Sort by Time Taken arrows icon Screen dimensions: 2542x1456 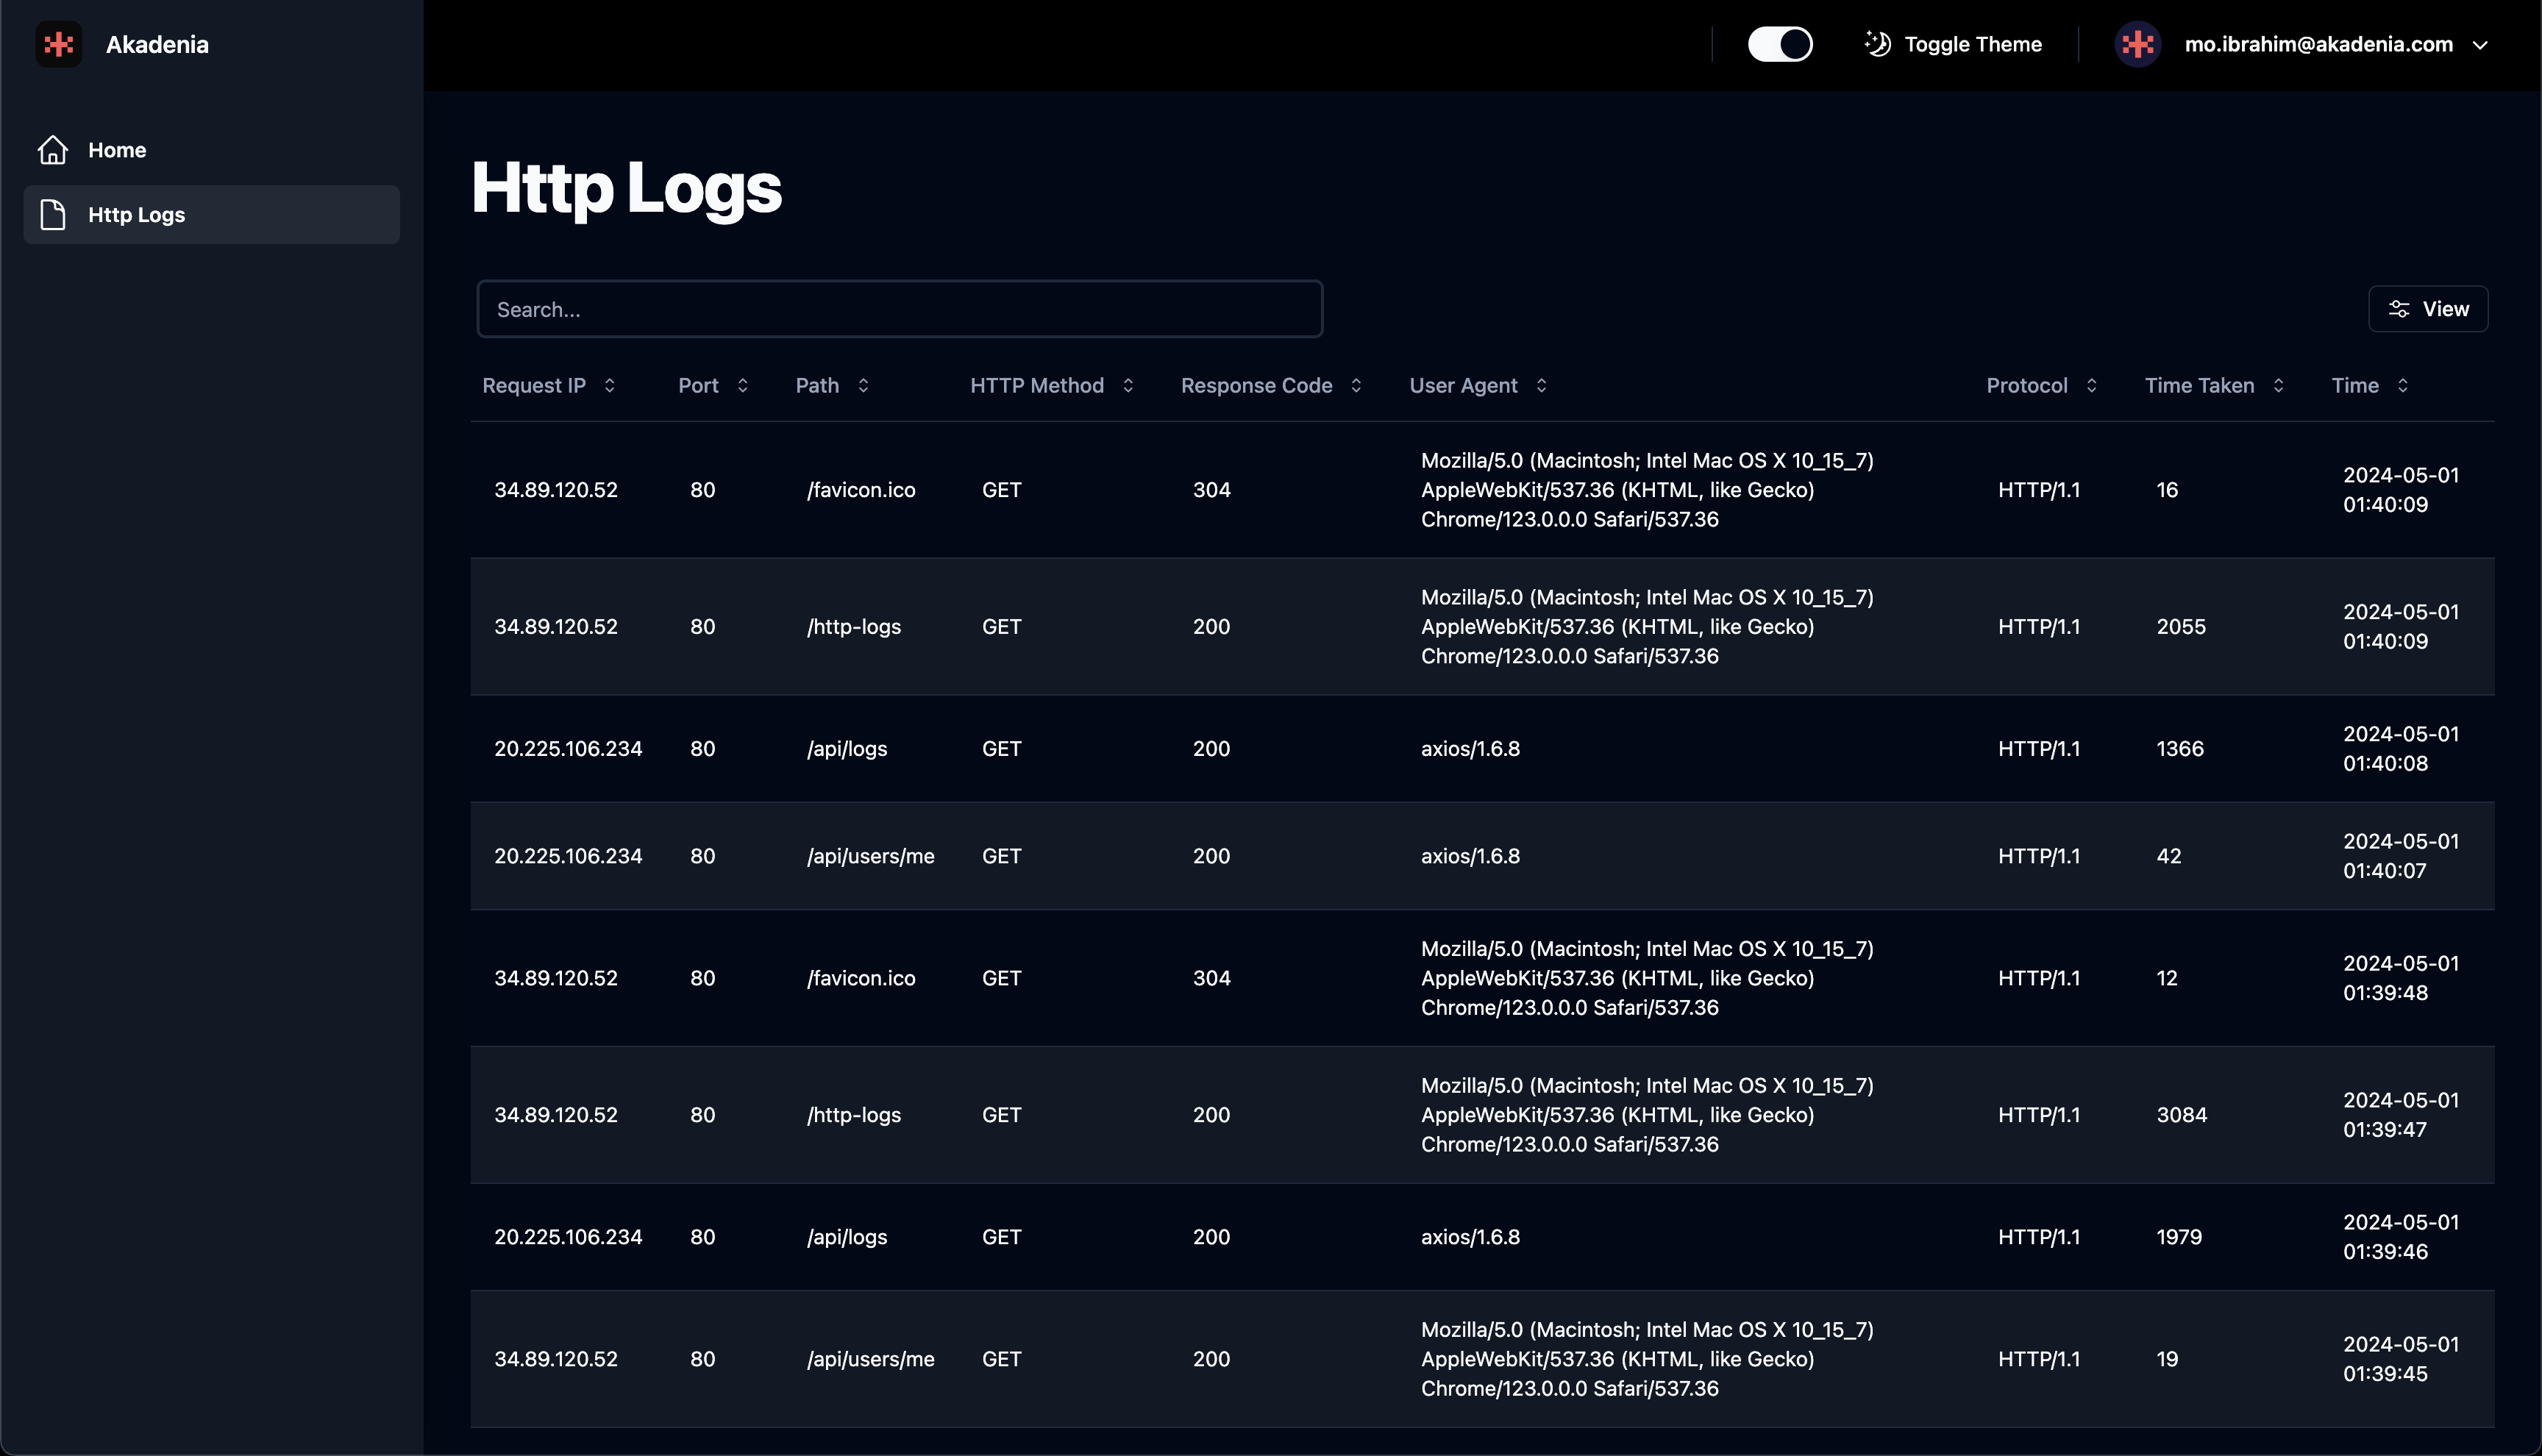click(x=2278, y=386)
